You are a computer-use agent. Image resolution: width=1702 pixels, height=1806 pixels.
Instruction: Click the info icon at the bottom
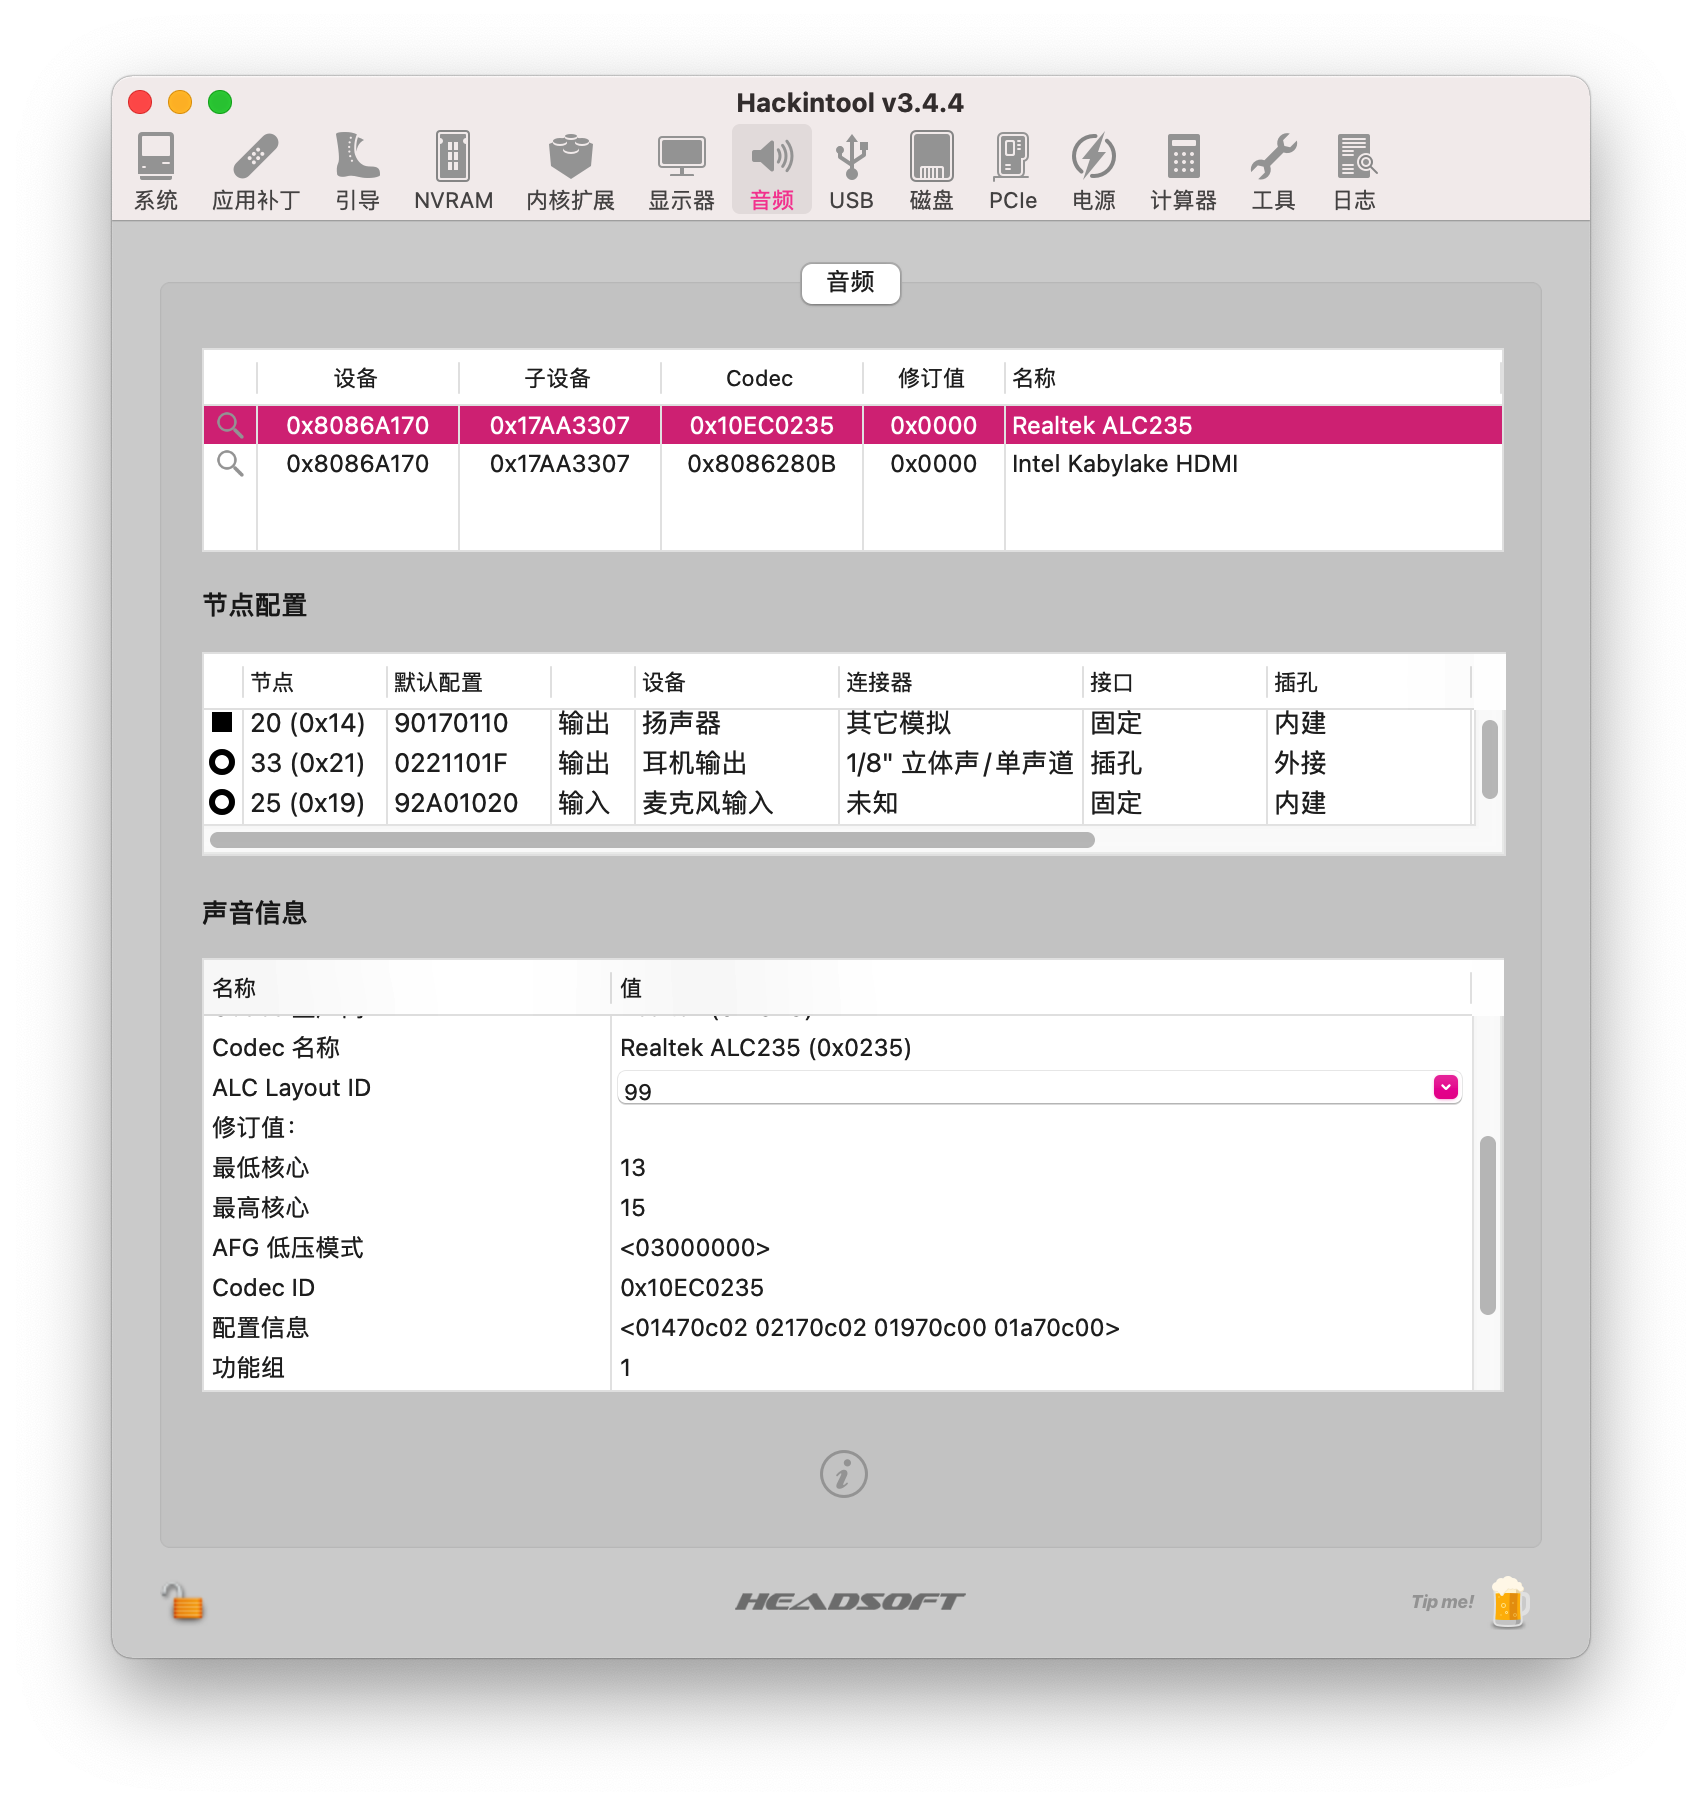(843, 1474)
